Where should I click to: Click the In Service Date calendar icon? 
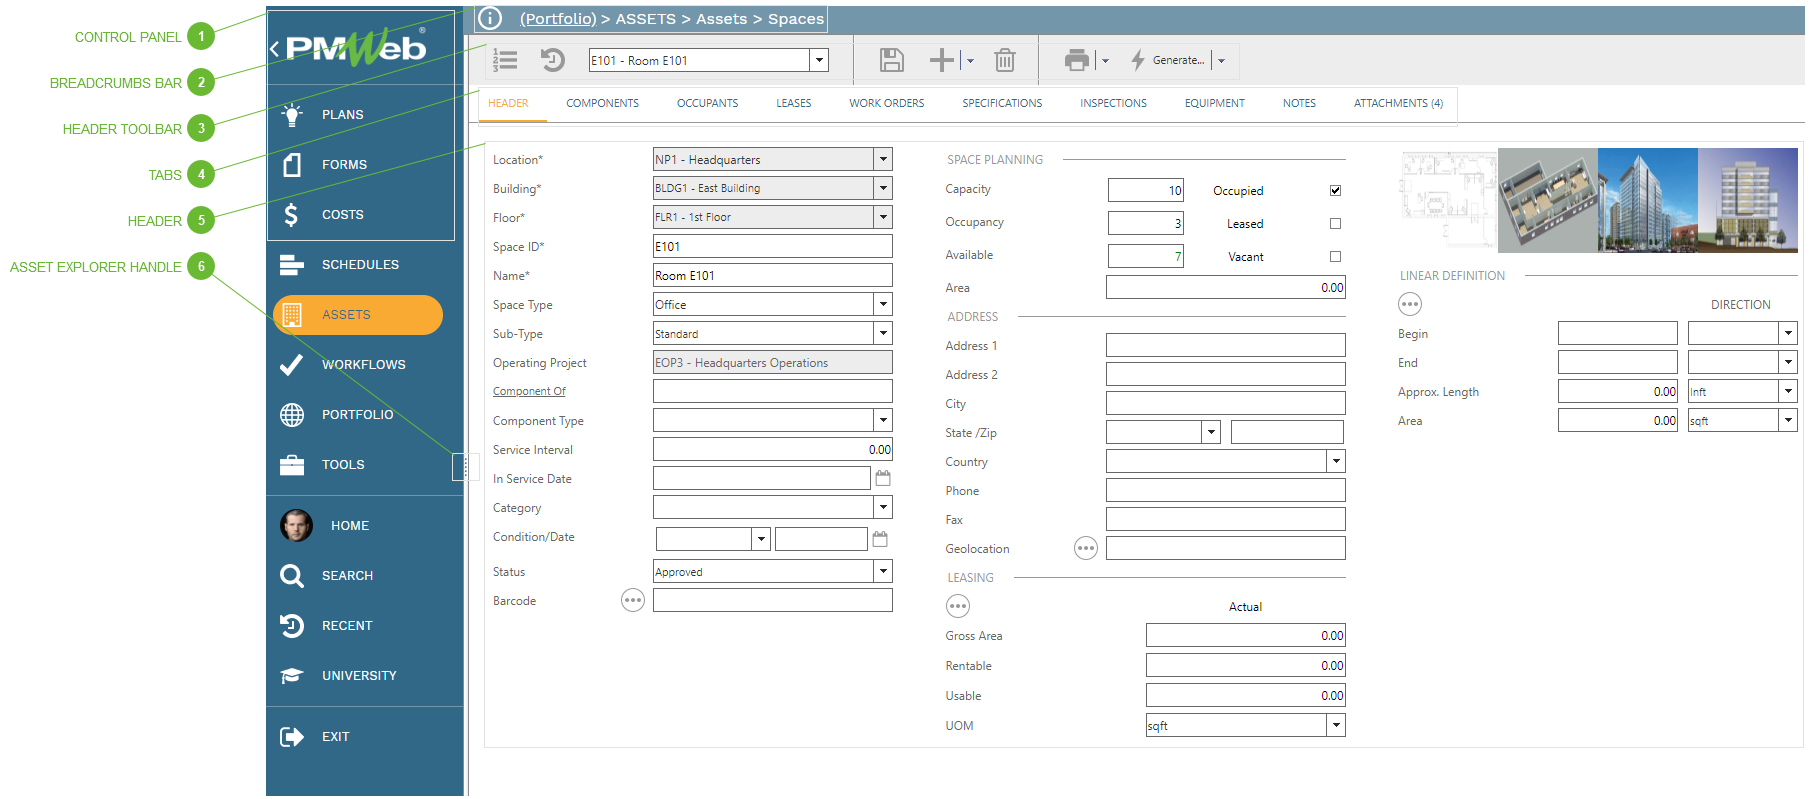[883, 479]
